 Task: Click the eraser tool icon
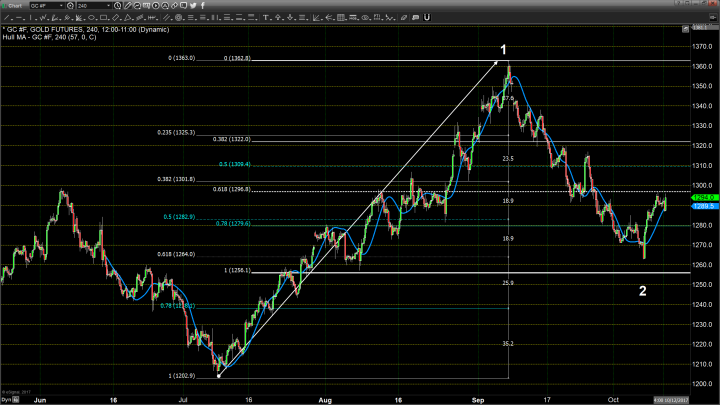[403, 17]
